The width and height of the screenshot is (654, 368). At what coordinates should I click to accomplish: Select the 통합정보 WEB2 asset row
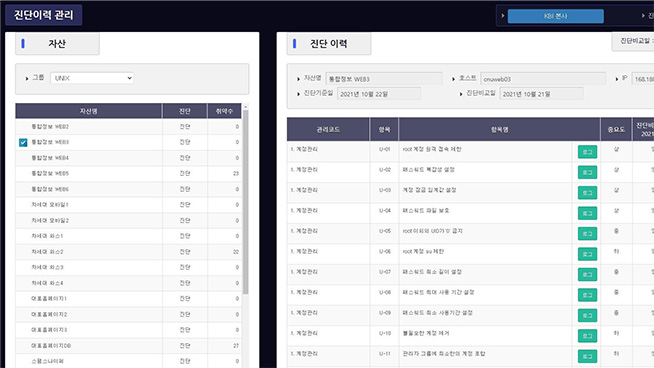pos(128,126)
